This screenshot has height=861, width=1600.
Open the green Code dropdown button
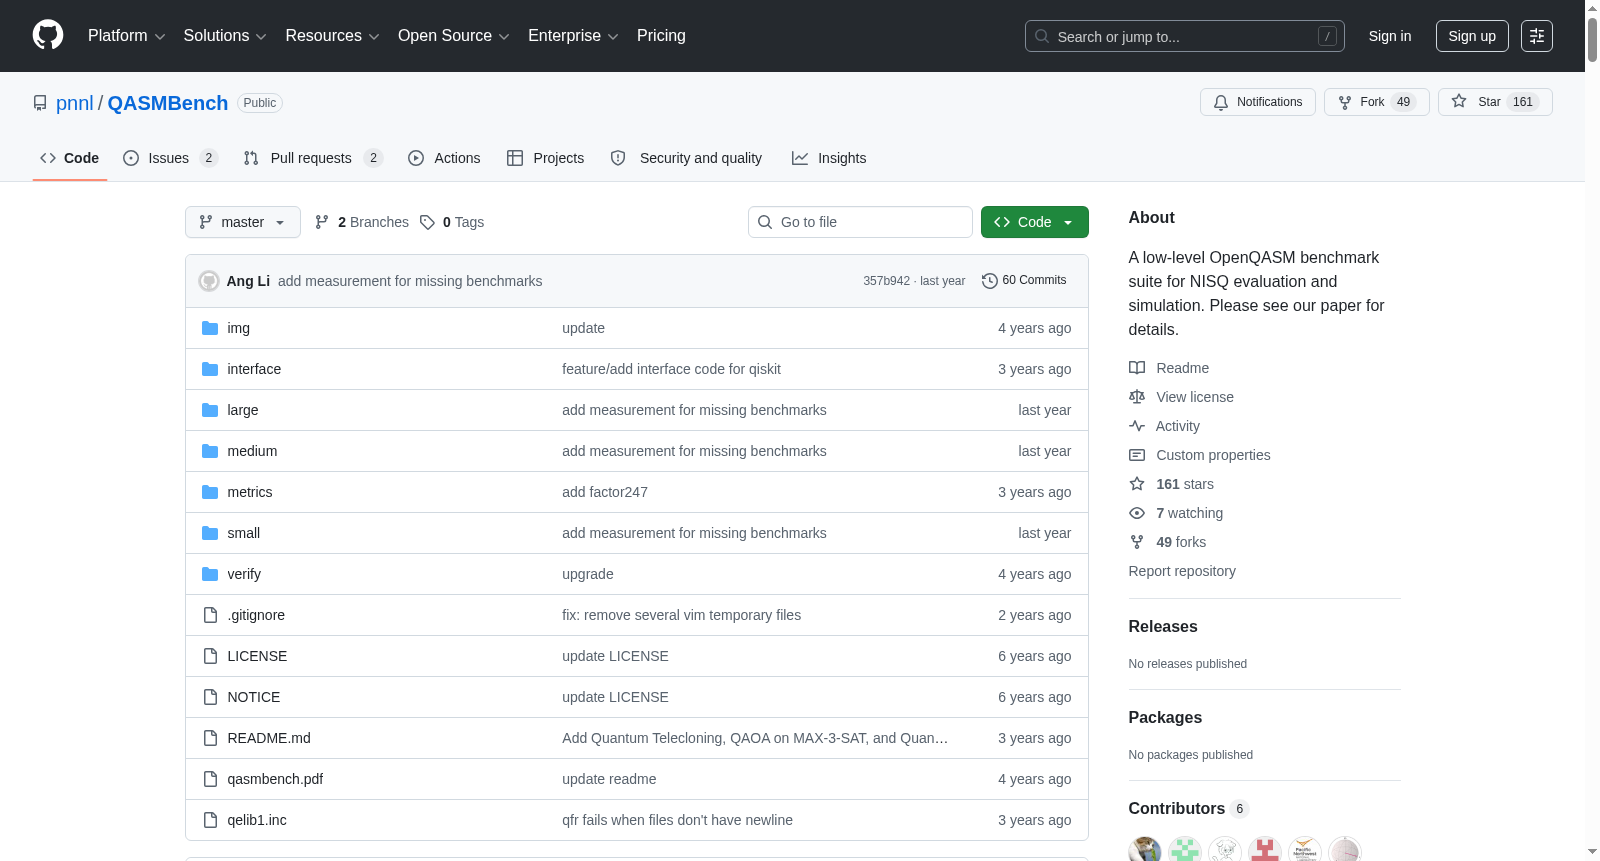tap(1035, 222)
